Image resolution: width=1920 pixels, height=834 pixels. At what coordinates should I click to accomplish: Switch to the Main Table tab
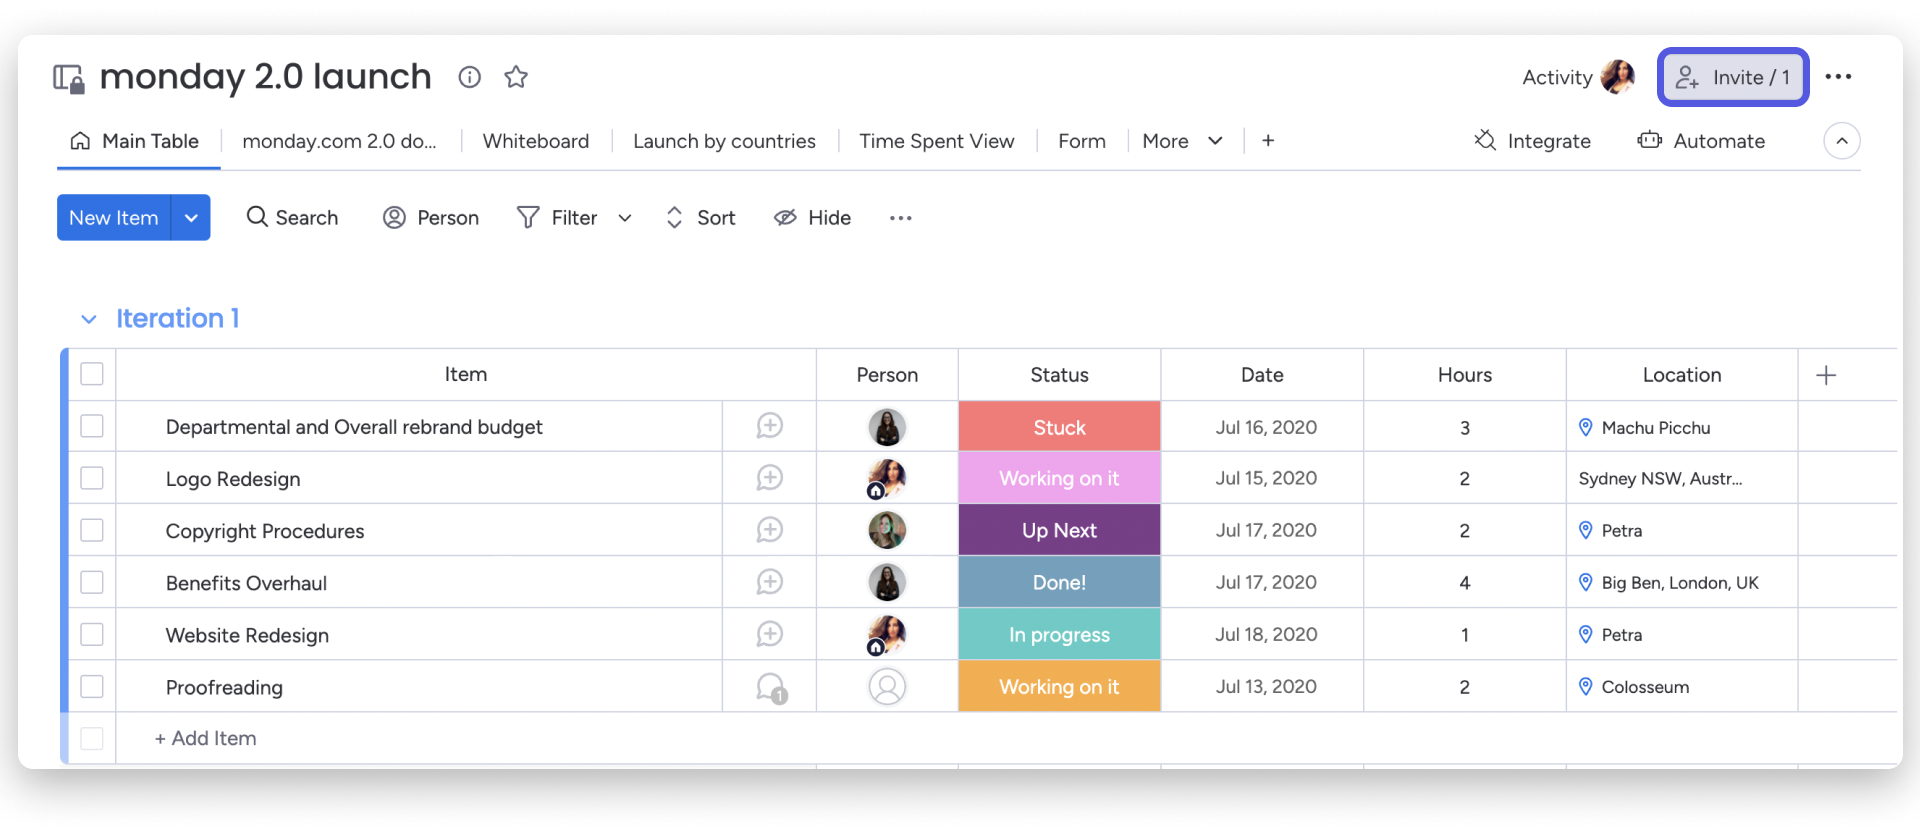click(x=134, y=141)
